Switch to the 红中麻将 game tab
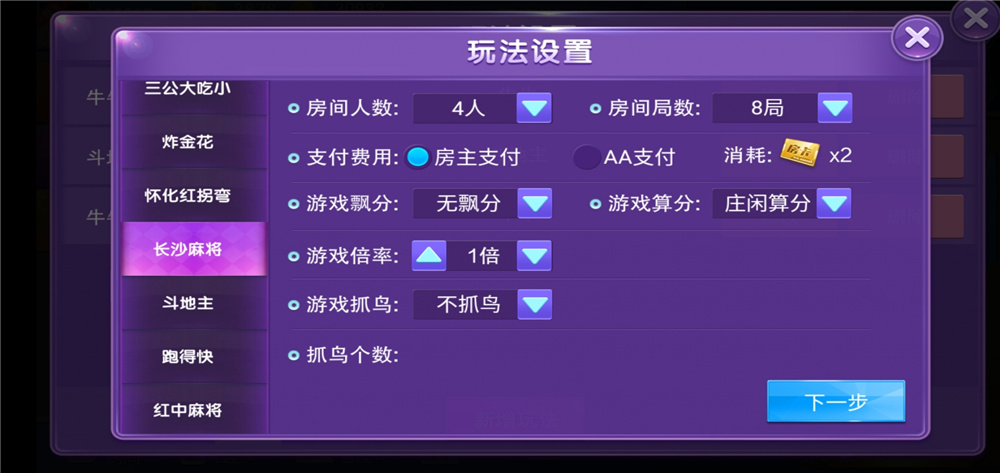The height and width of the screenshot is (473, 1000). pos(188,409)
